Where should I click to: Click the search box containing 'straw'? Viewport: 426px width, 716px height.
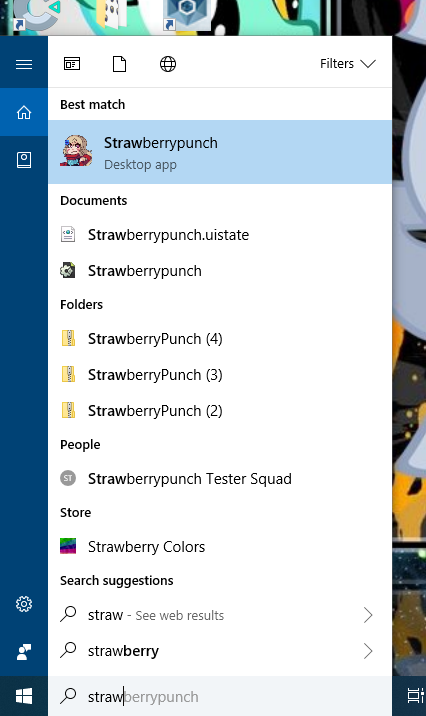tap(220, 696)
